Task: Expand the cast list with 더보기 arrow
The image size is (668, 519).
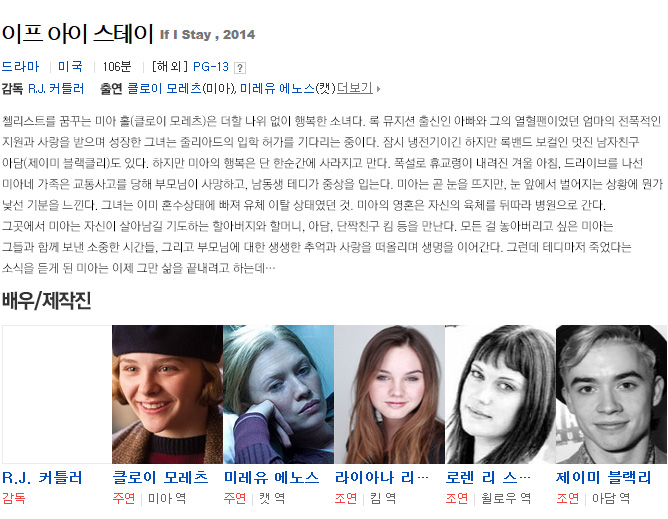Action: (x=358, y=88)
